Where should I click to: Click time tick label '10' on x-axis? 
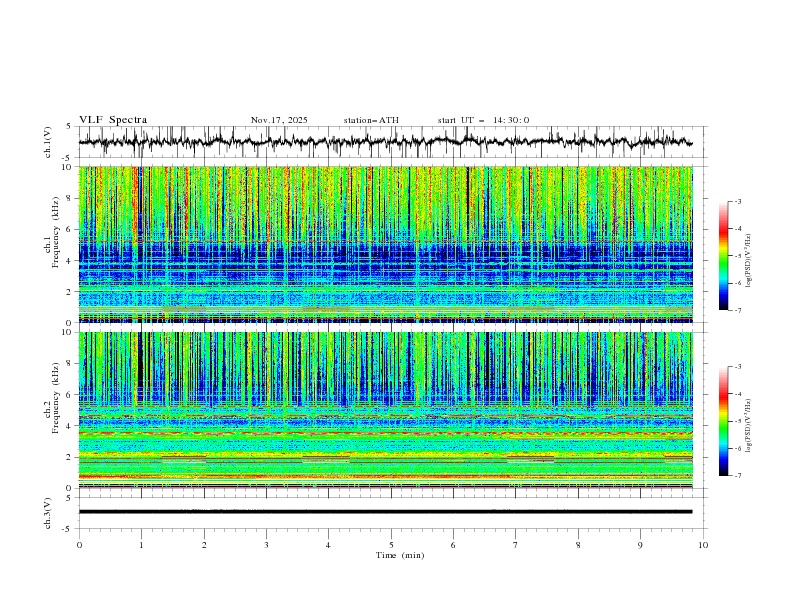click(703, 545)
